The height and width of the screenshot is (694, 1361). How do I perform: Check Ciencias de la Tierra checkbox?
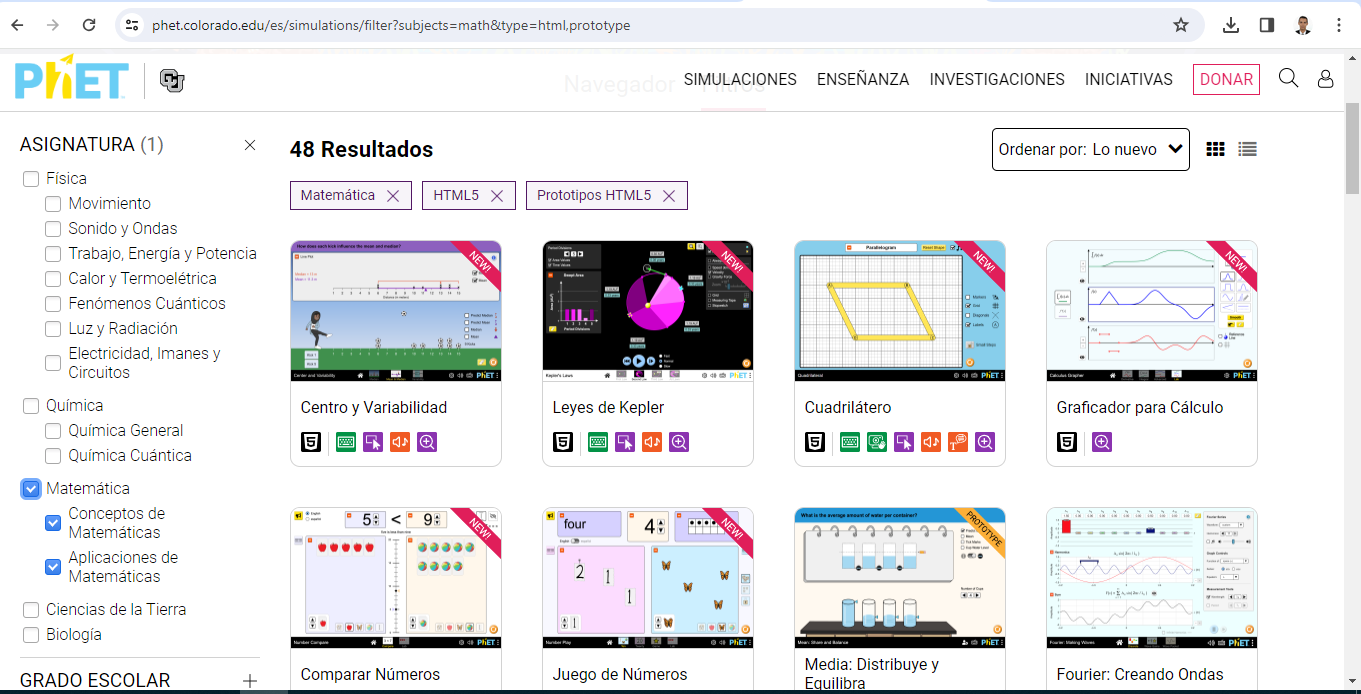tap(31, 610)
